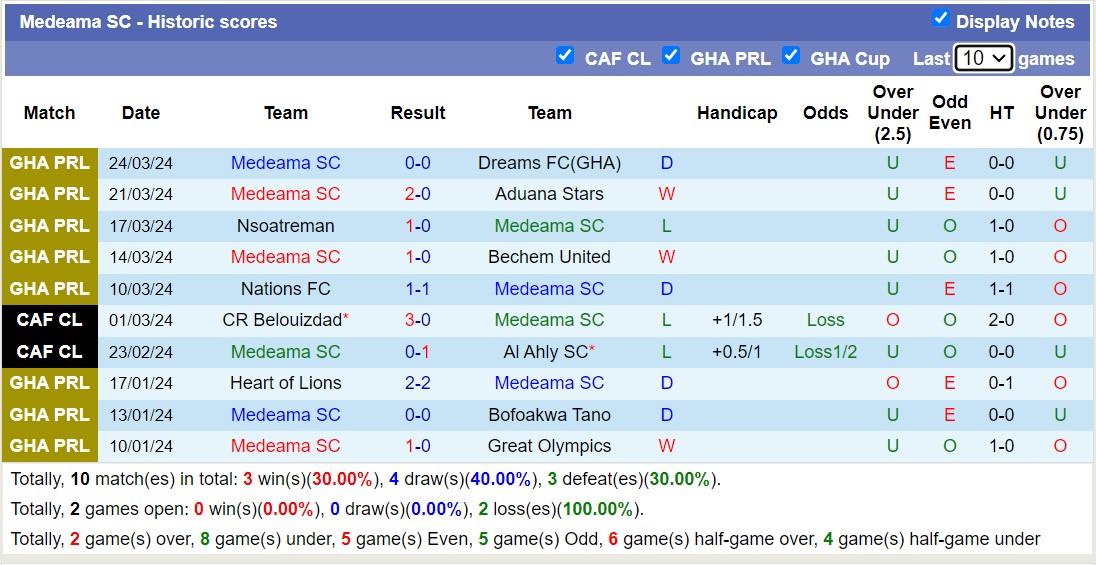
Task: Toggle the Display Notes checkbox
Action: click(940, 18)
